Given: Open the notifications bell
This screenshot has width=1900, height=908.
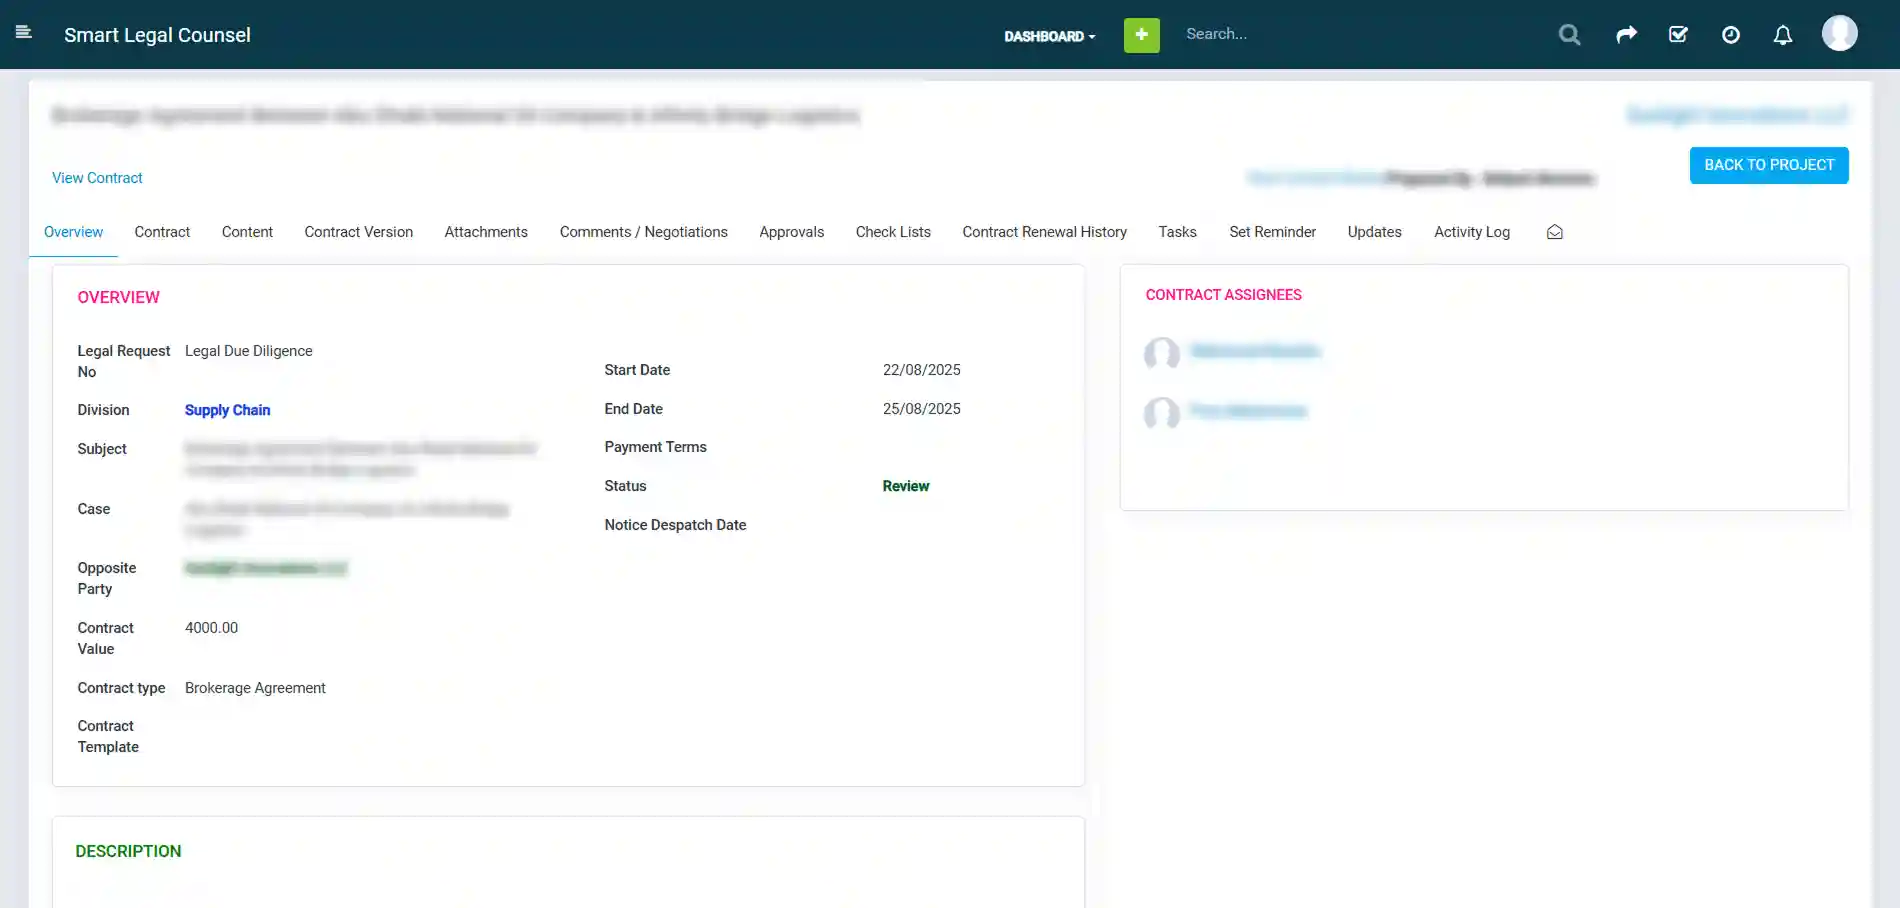Looking at the screenshot, I should pyautogui.click(x=1782, y=35).
